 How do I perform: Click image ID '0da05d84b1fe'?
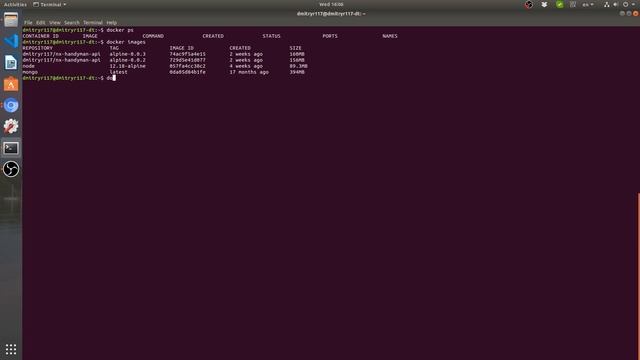click(x=187, y=72)
